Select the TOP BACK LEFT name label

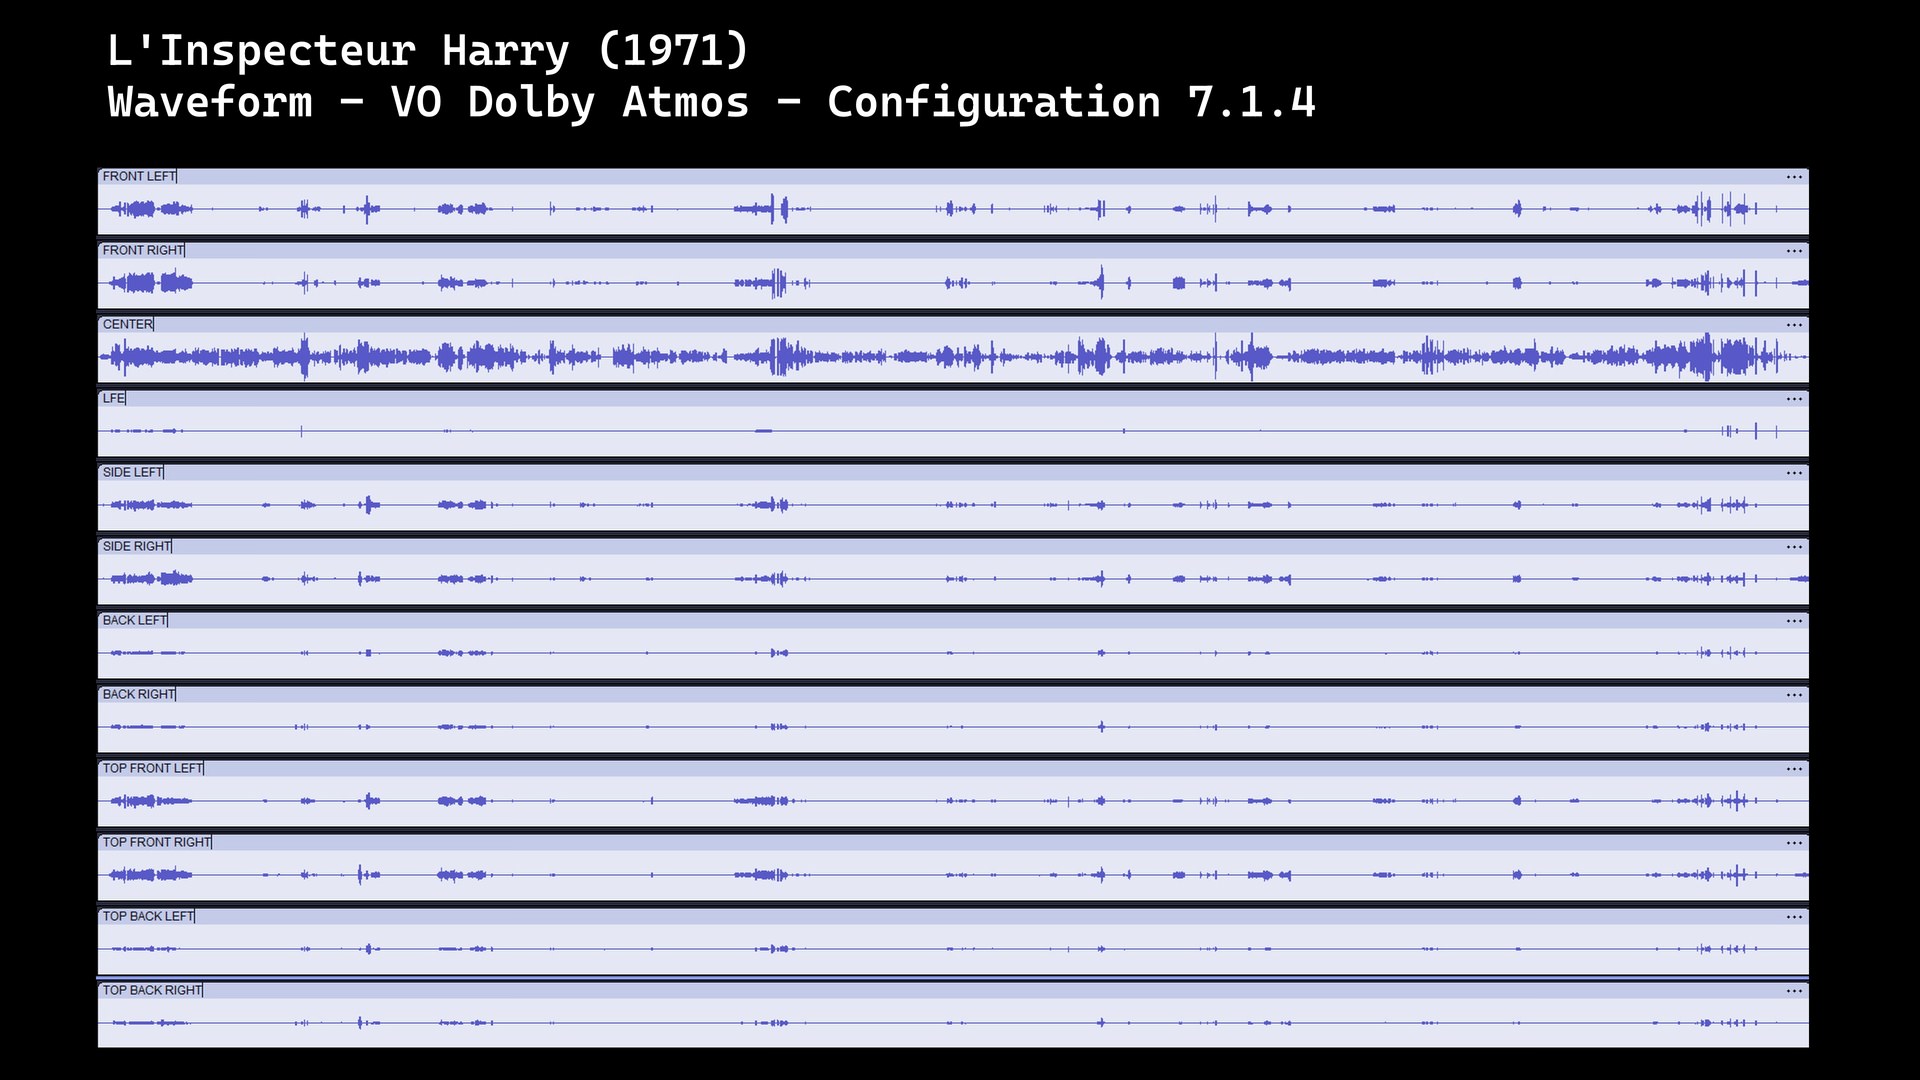(147, 916)
